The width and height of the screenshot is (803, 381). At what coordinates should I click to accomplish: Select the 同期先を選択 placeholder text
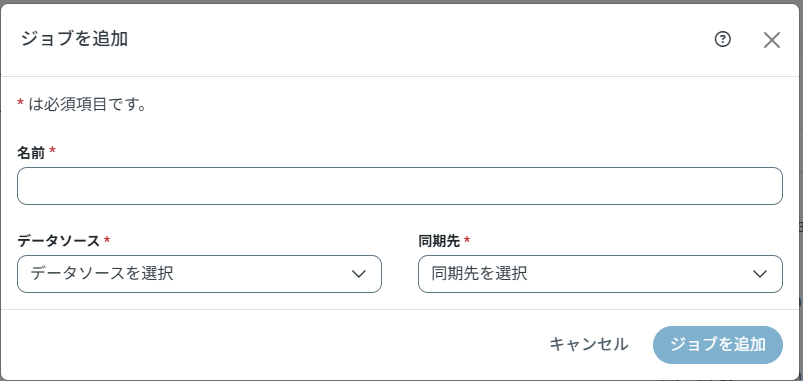click(x=479, y=274)
